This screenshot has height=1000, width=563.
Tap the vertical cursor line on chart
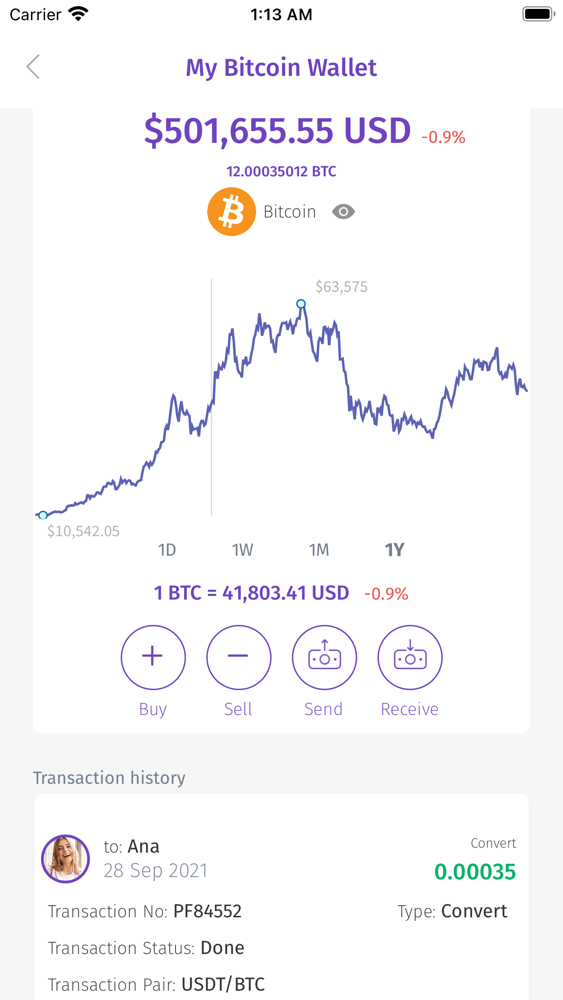pyautogui.click(x=212, y=397)
